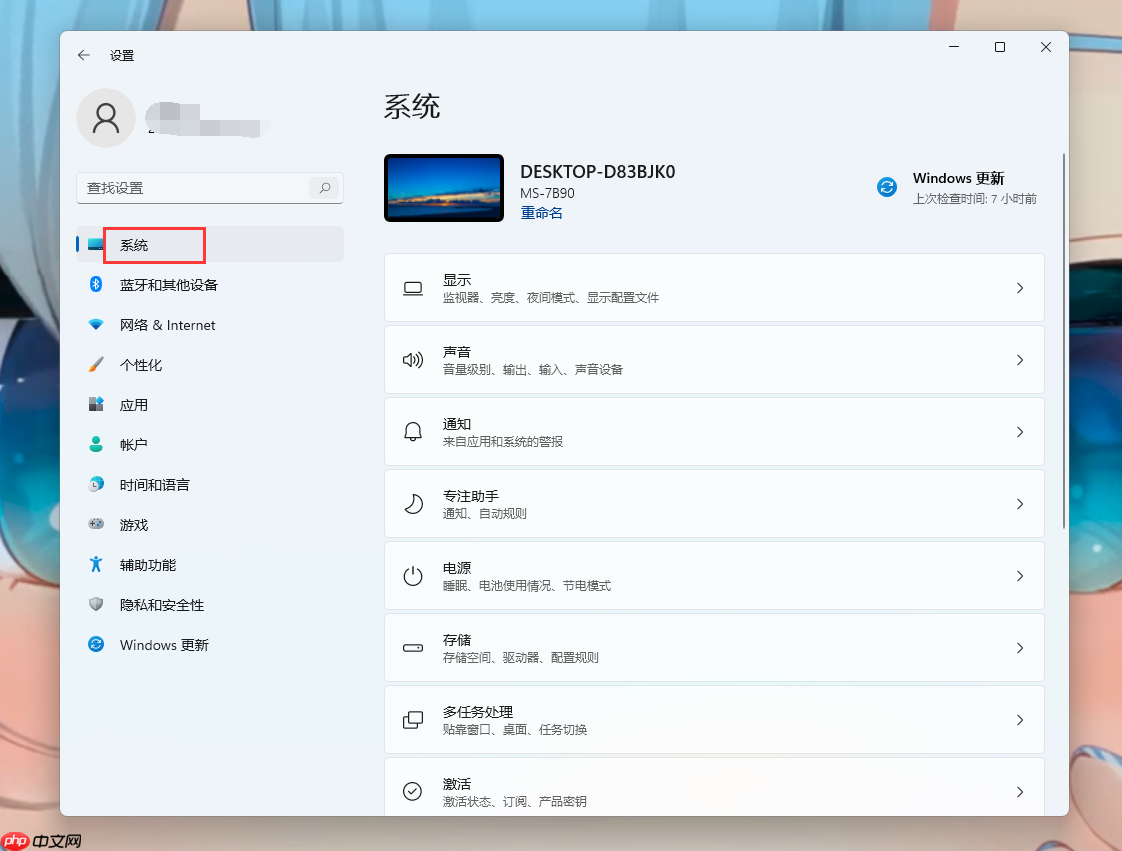Viewport: 1122px width, 851px height.
Task: Click the speaker icon for Sound settings
Action: (413, 360)
